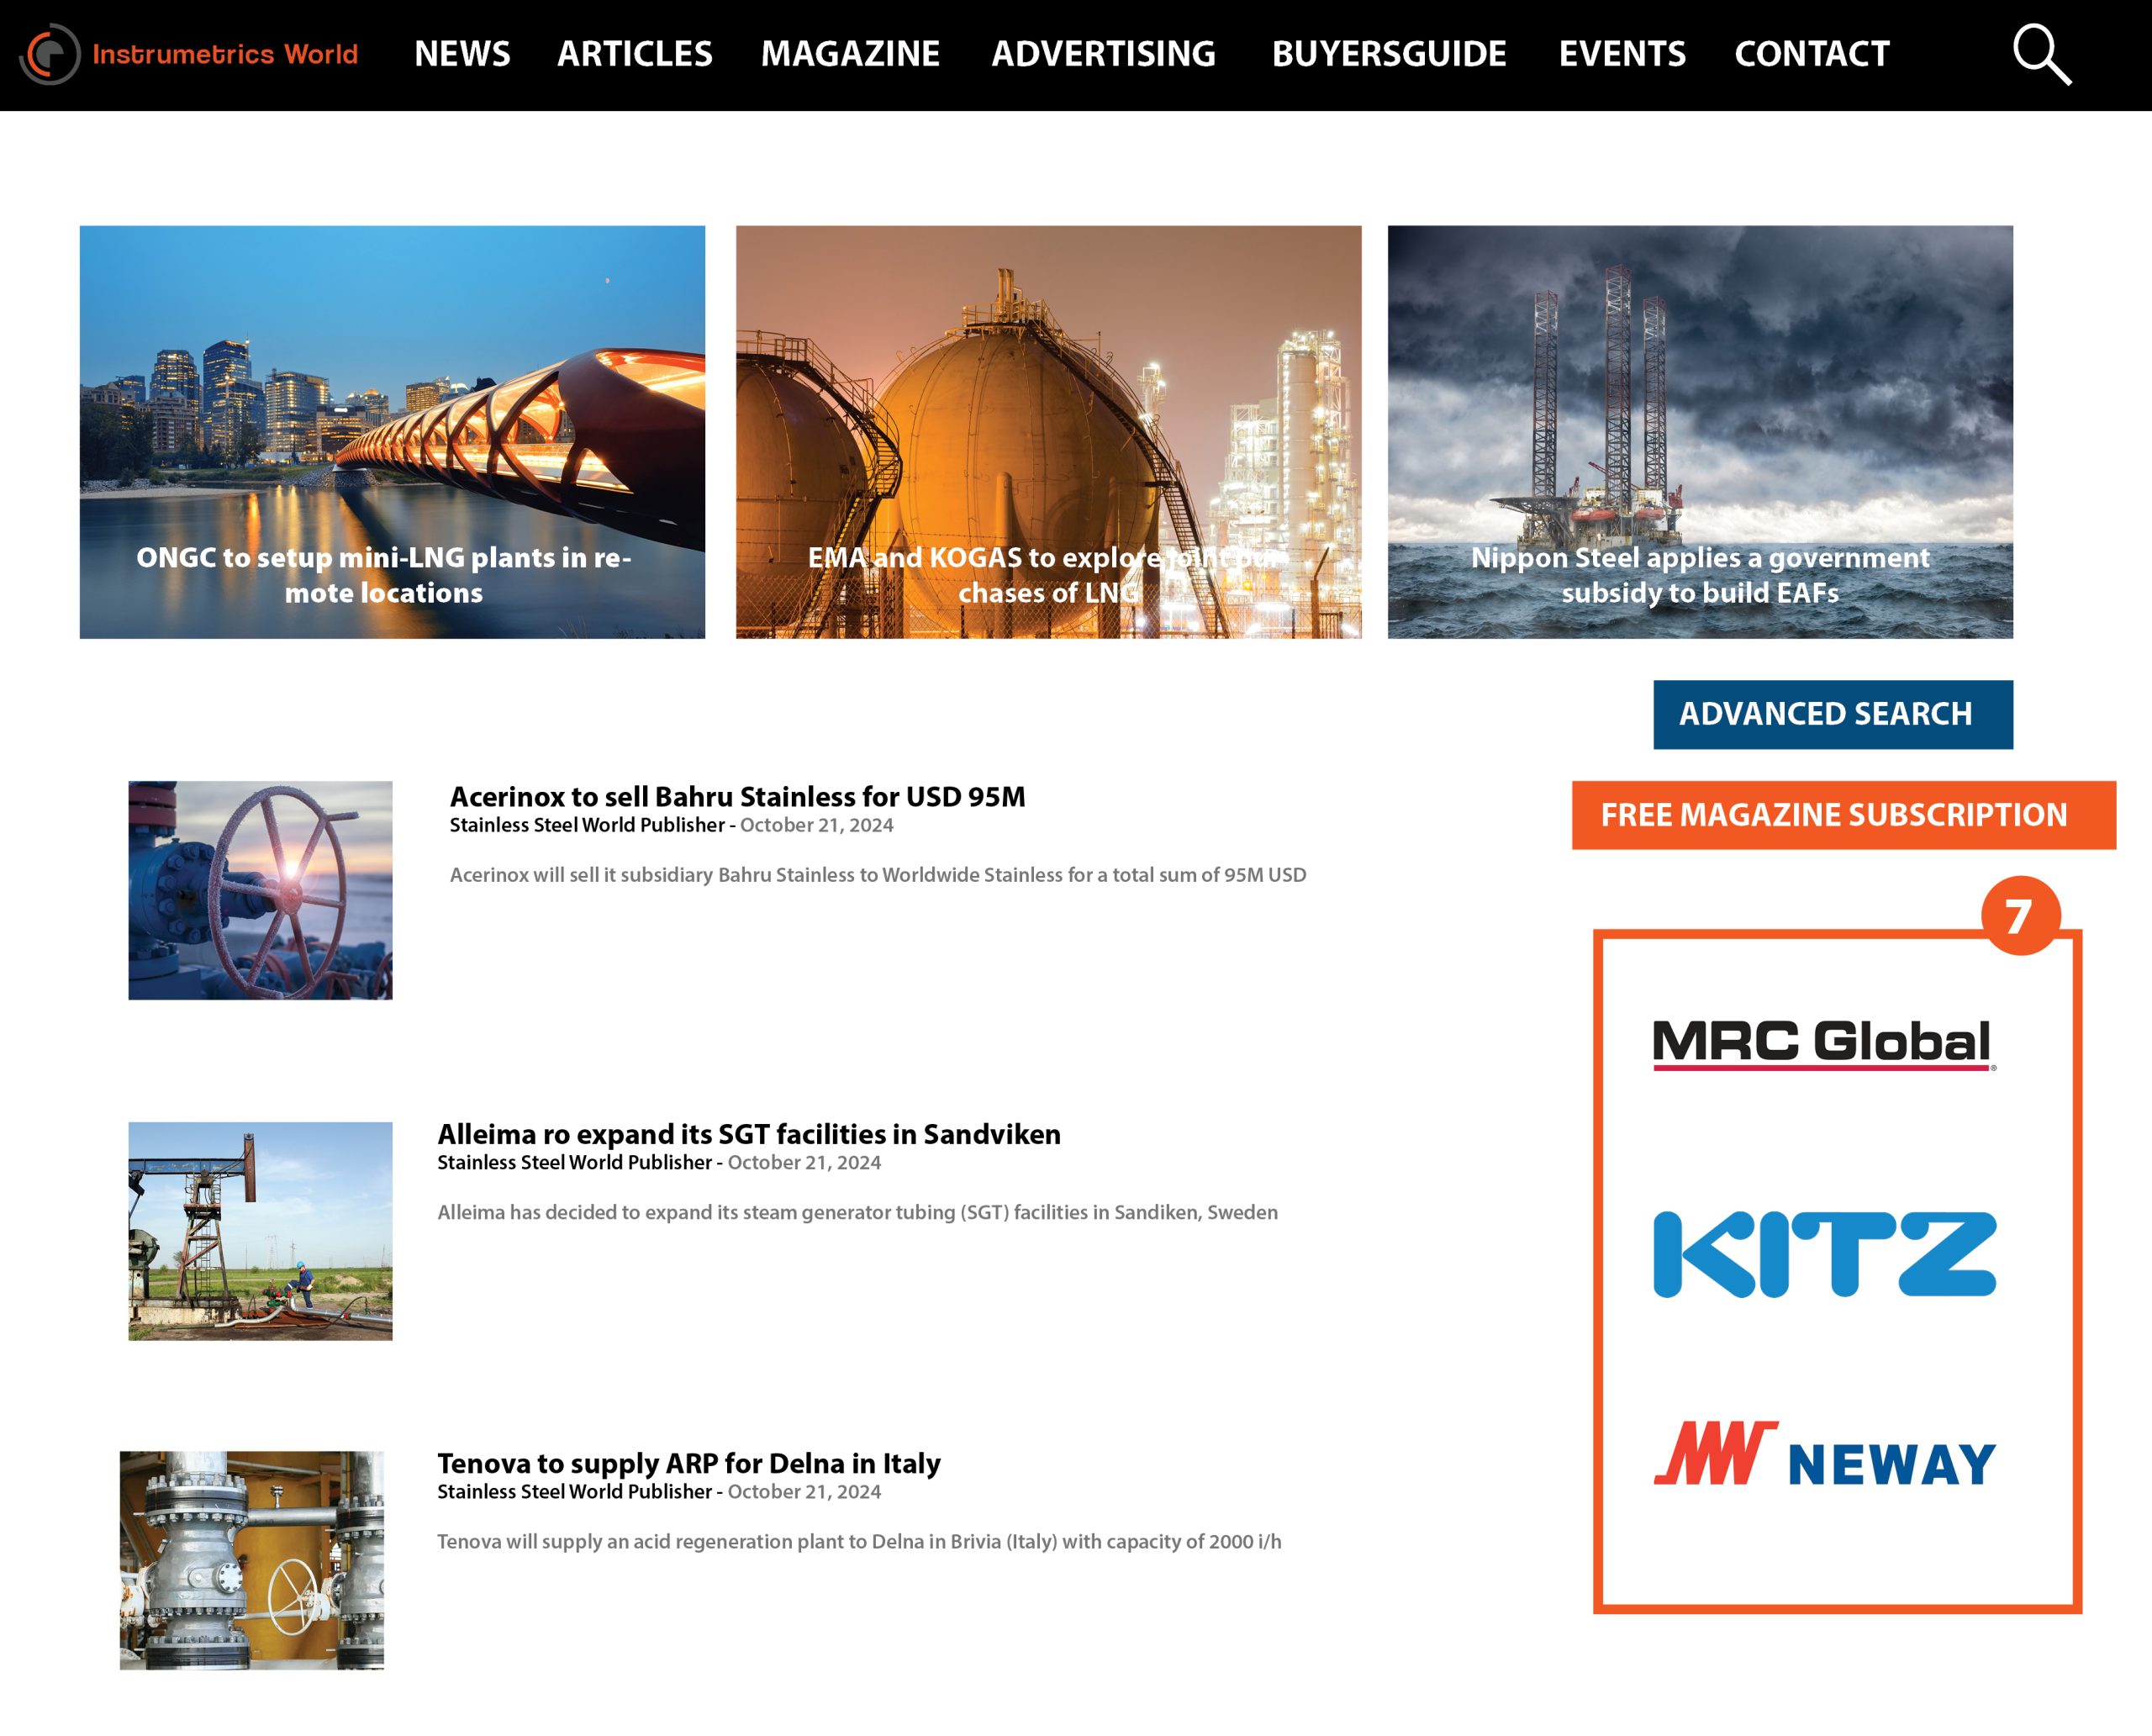Open the Tenova ARP for Delna headline
The image size is (2152, 1736).
click(688, 1463)
